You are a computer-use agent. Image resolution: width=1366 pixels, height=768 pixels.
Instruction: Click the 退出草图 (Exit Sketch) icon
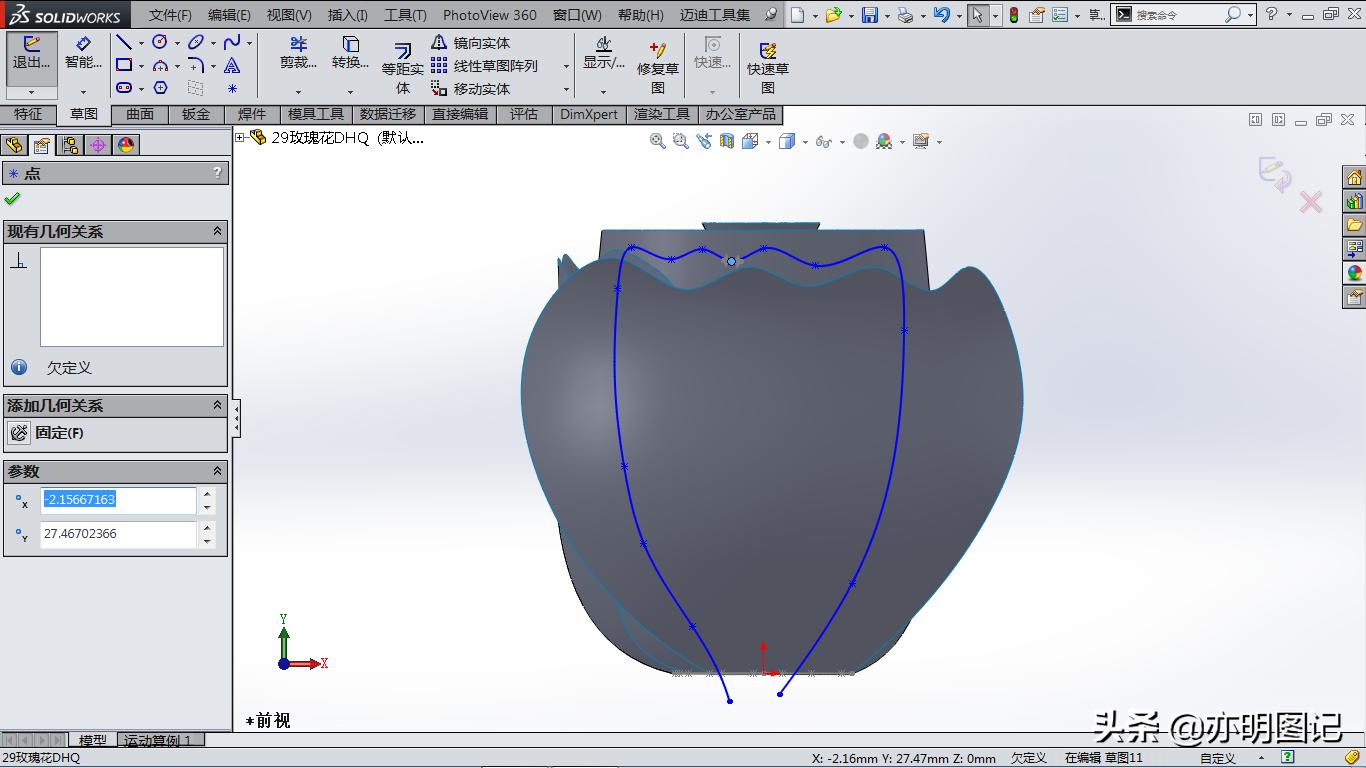click(30, 50)
